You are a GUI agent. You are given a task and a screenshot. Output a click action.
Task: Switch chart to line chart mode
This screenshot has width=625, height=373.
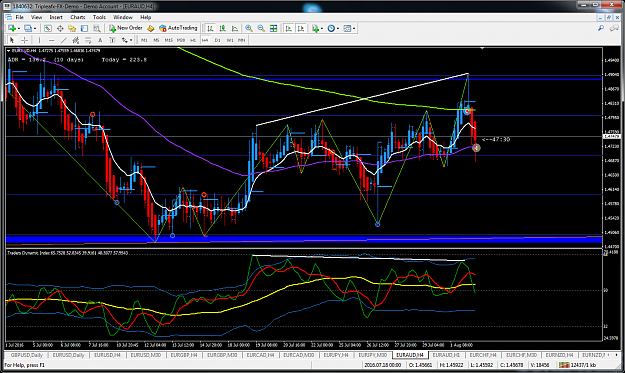(235, 28)
